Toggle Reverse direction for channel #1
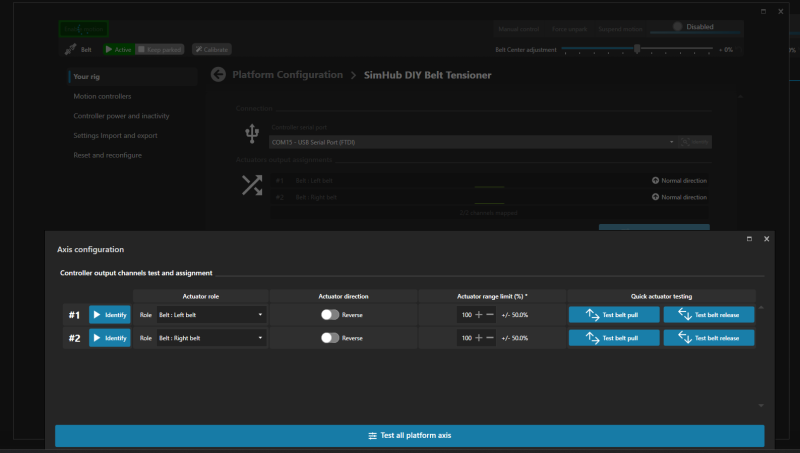 point(330,315)
